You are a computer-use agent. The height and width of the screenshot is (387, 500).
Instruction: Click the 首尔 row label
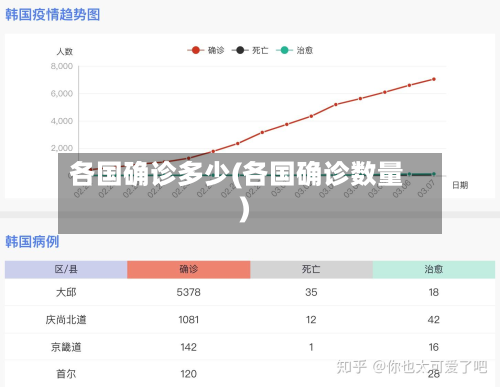(x=66, y=374)
